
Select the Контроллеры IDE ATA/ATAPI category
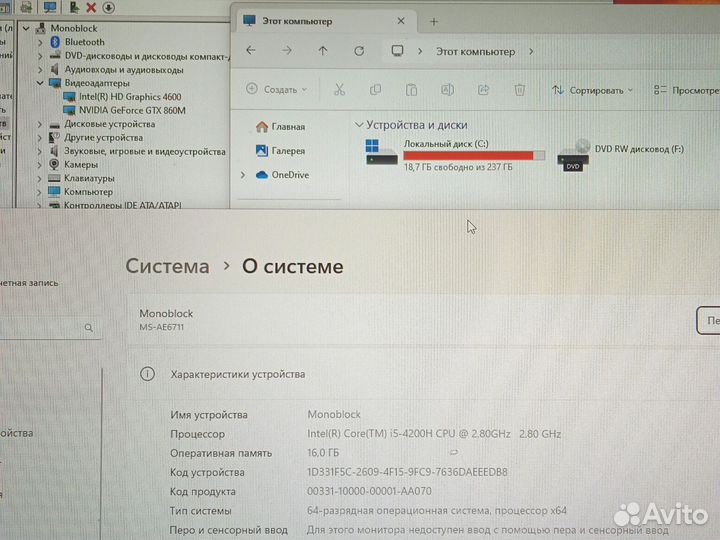click(123, 205)
